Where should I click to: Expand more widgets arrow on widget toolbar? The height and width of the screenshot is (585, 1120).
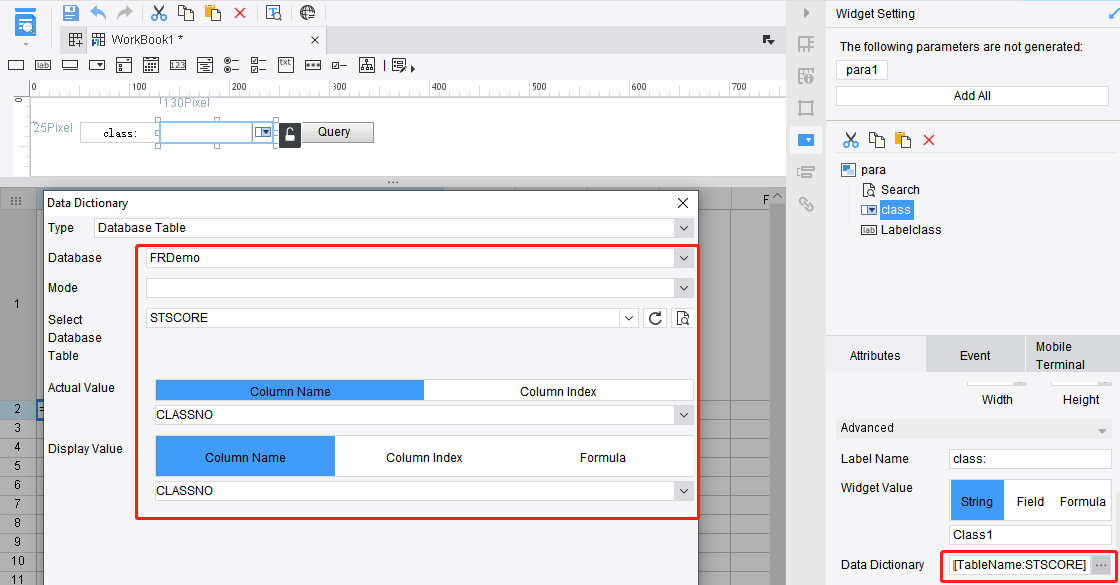pos(413,69)
